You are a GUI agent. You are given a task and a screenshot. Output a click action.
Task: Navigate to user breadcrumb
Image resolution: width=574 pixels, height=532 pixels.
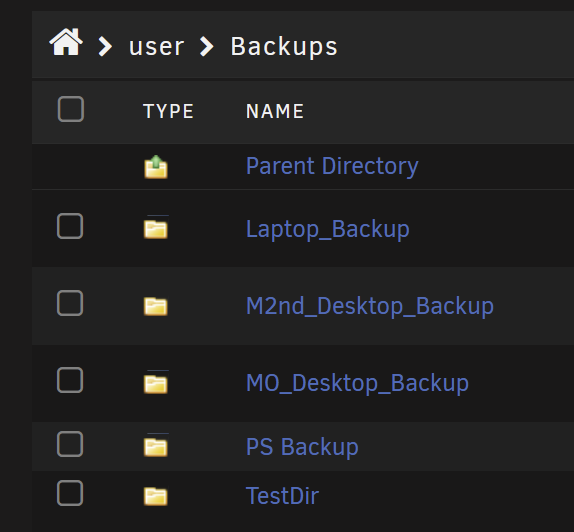click(156, 47)
